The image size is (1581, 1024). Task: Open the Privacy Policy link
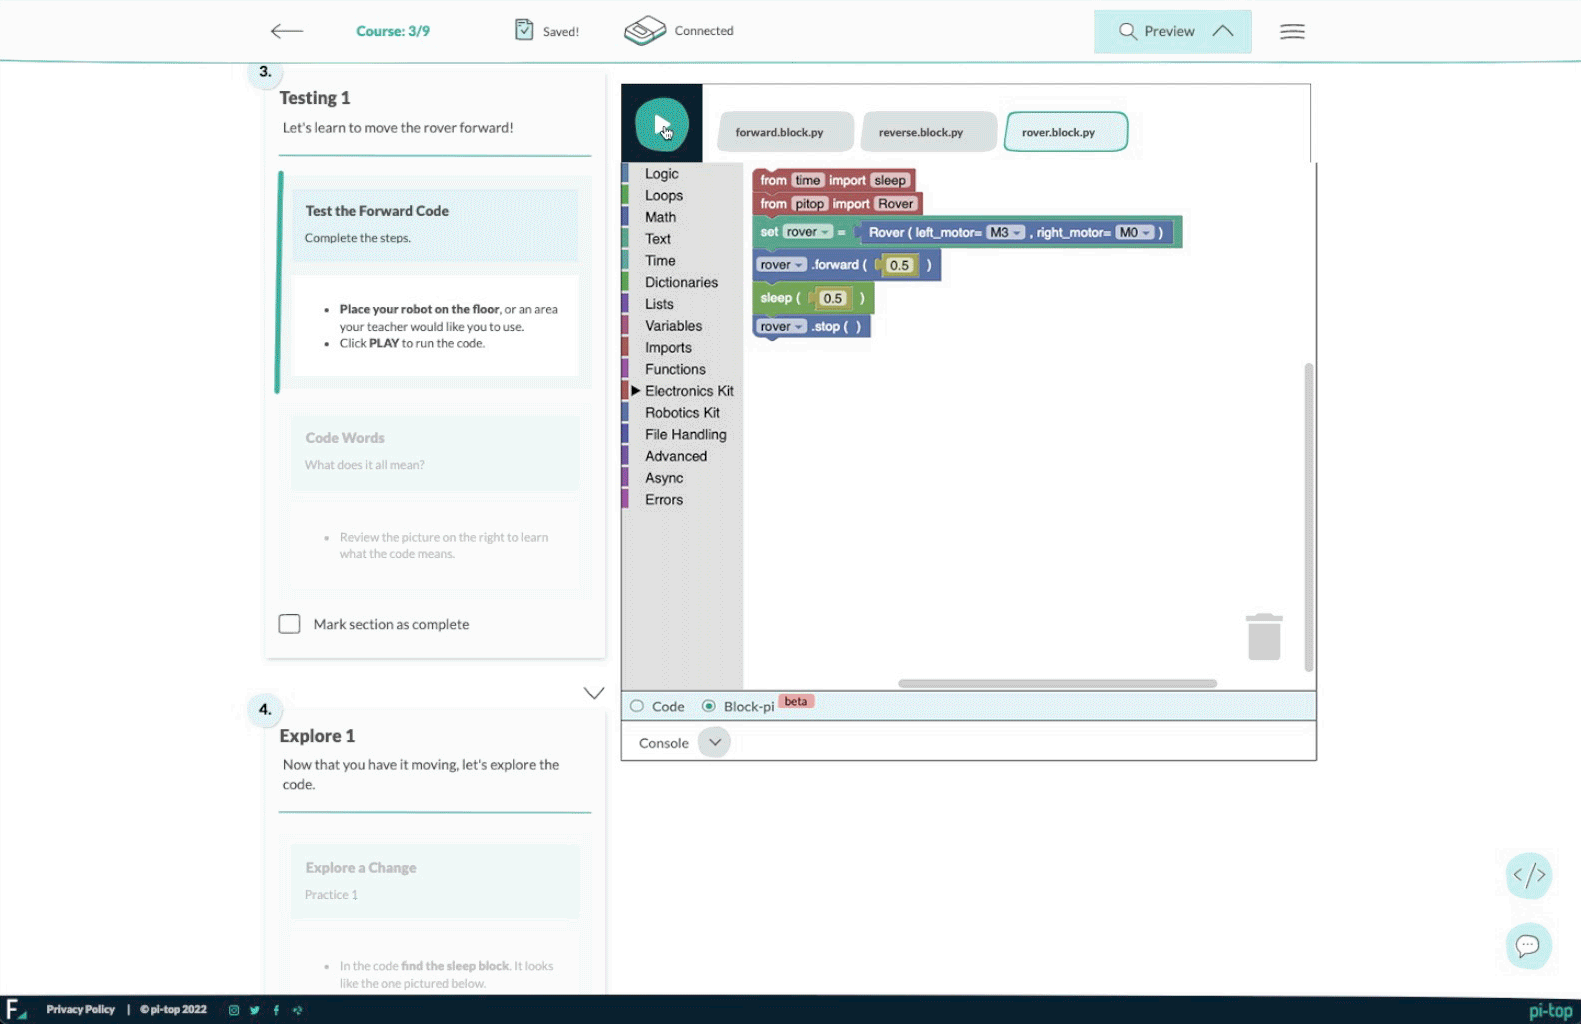80,1009
